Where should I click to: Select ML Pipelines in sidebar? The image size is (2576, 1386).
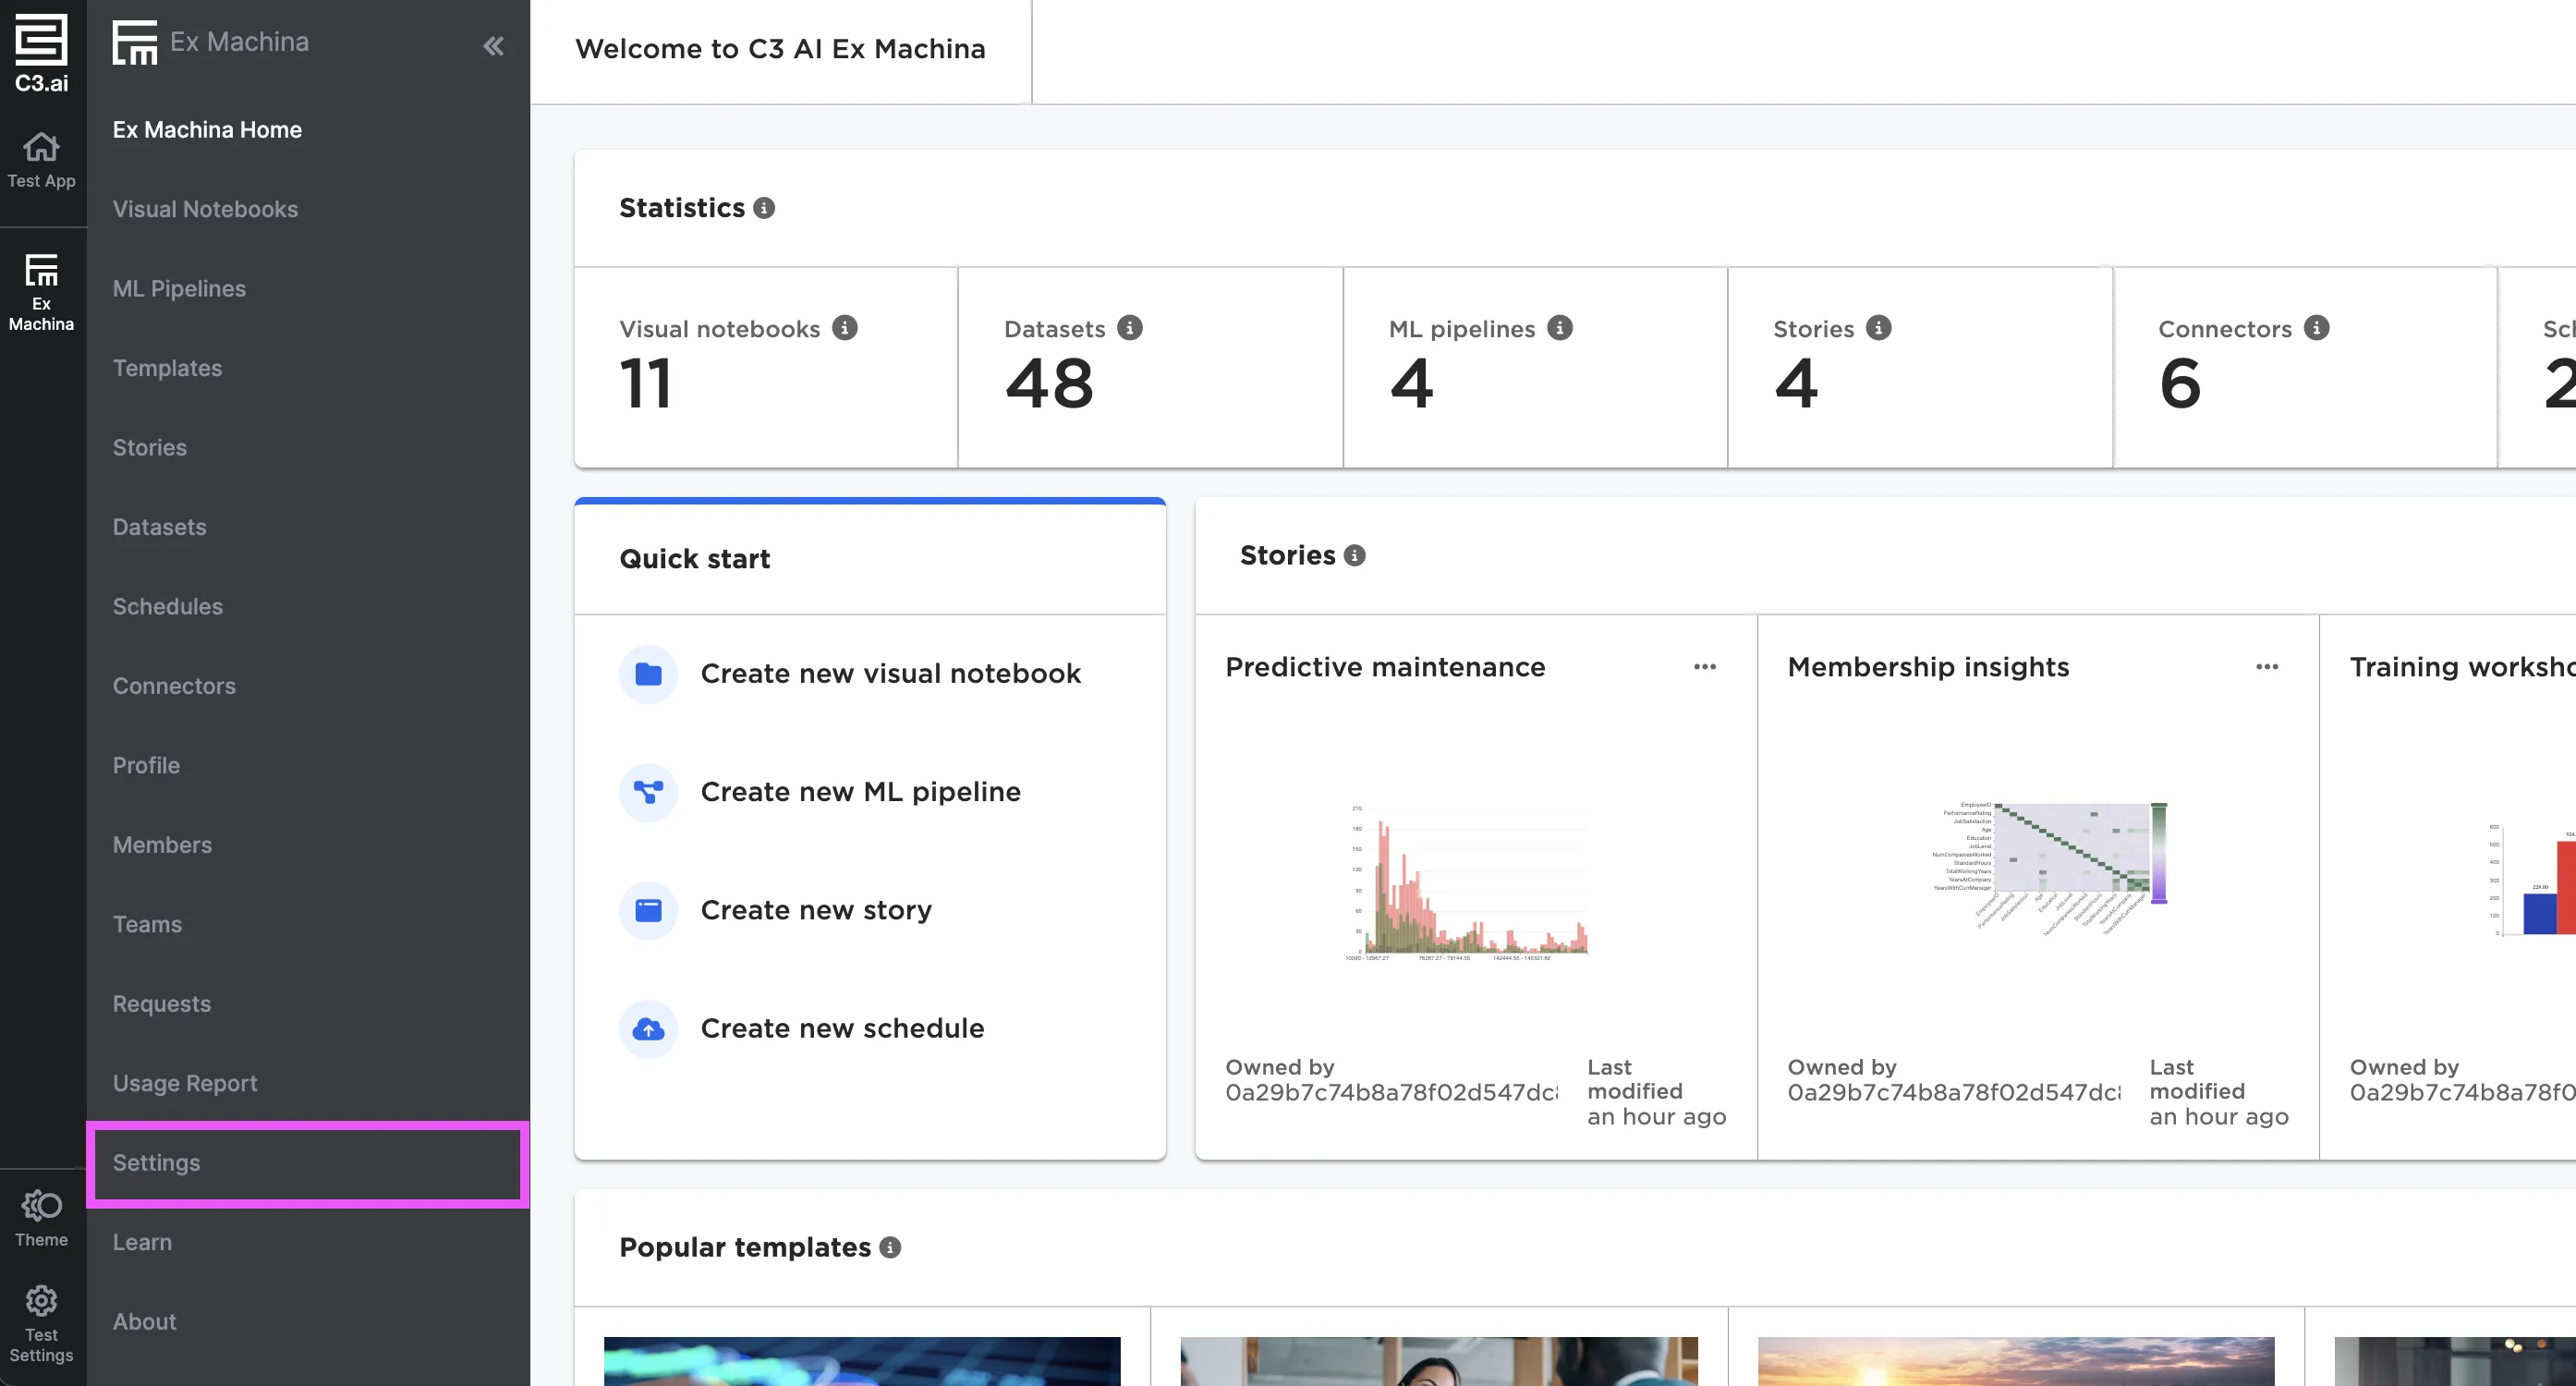(x=179, y=289)
